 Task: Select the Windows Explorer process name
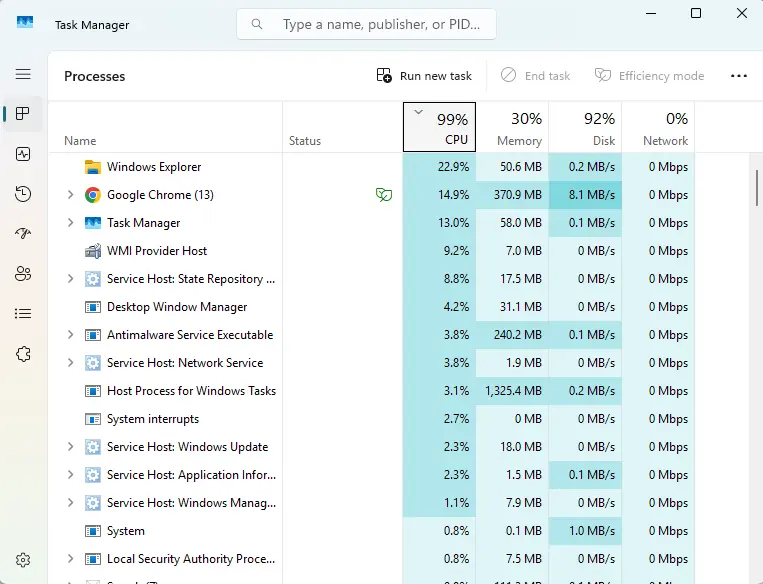(154, 167)
